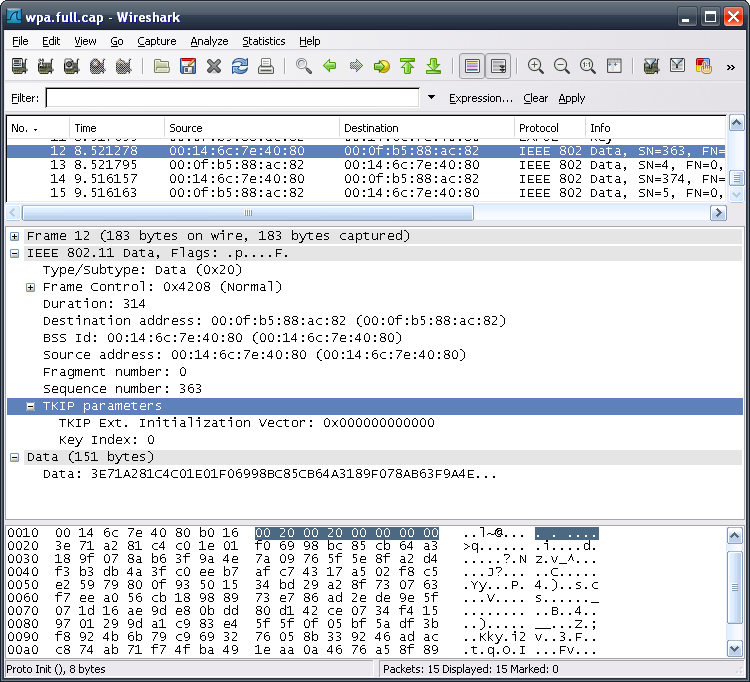The image size is (750, 682).
Task: Expand Frame Control 0x4208 node
Action: pyautogui.click(x=30, y=287)
